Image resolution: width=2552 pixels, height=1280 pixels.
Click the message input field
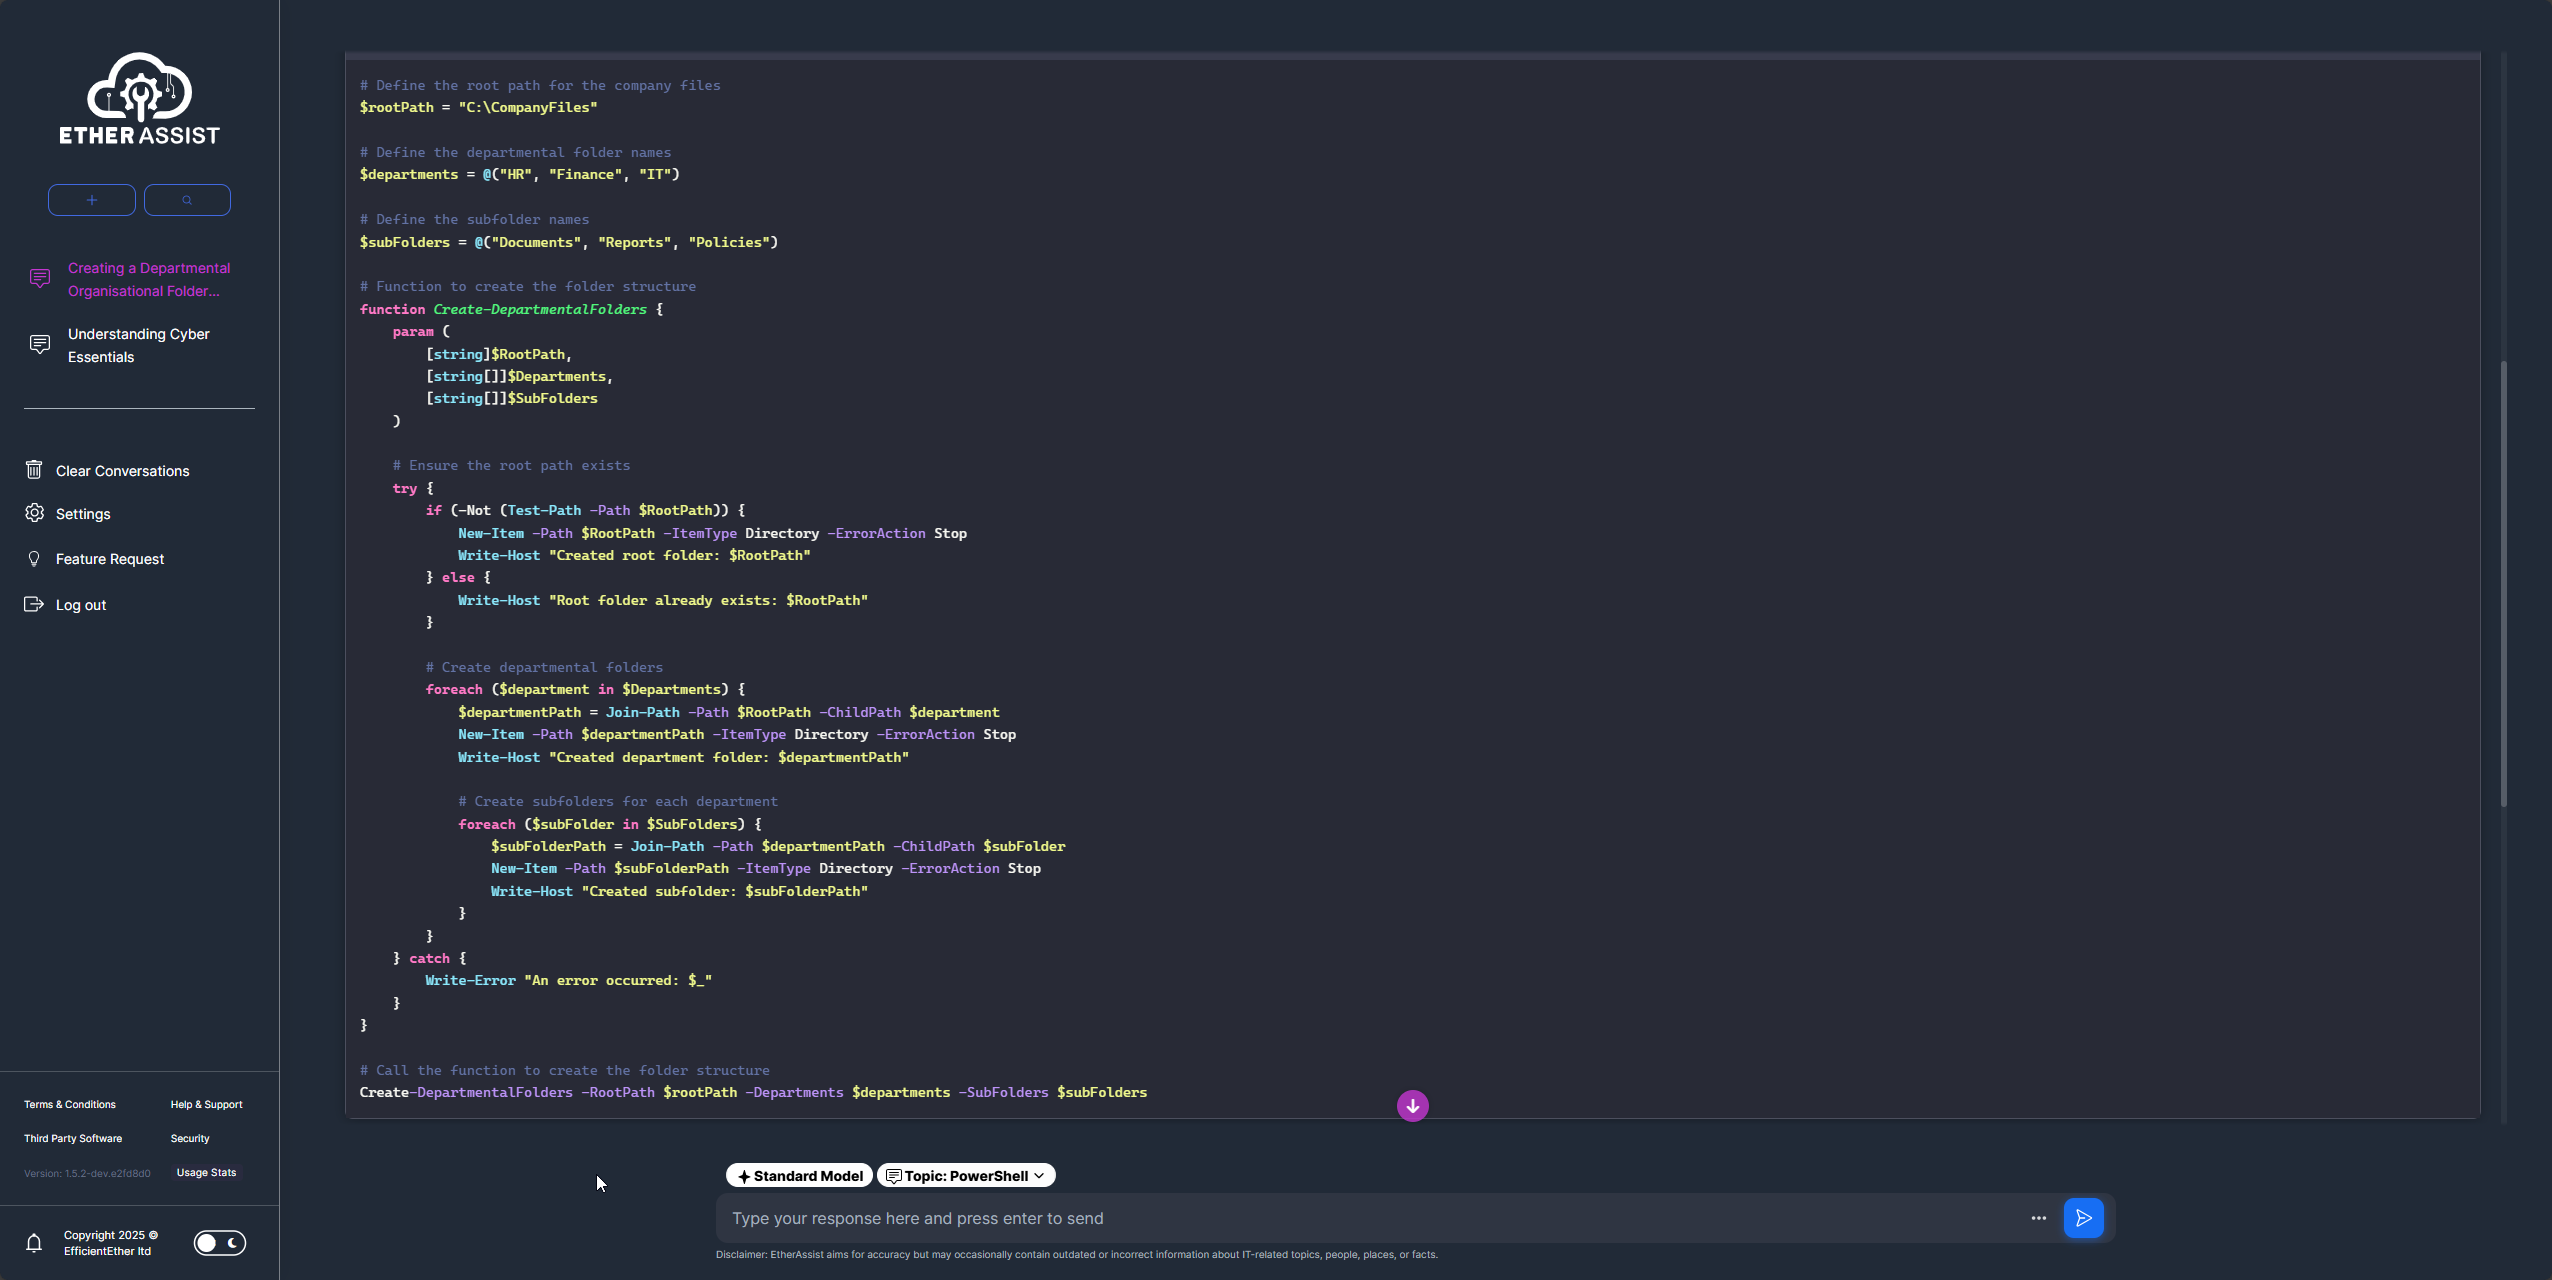click(x=1370, y=1218)
